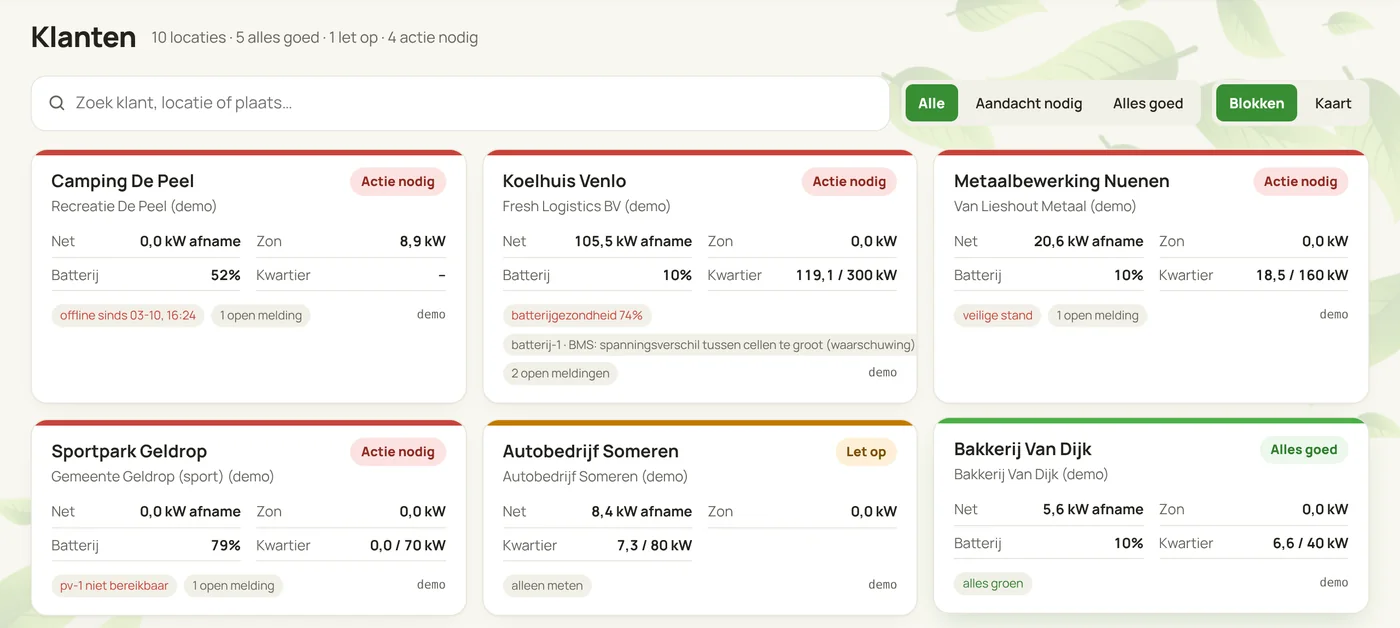Switch to Kaart view
The image size is (1400, 628).
click(x=1333, y=103)
